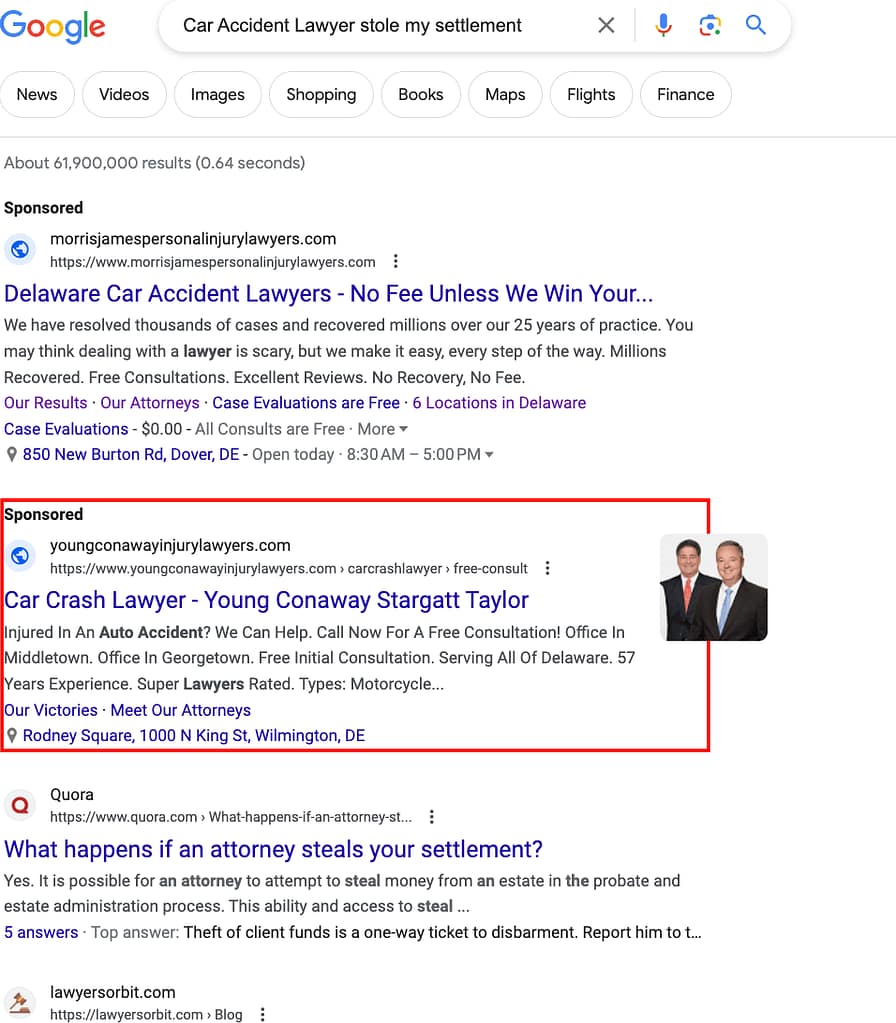Start voice search with the microphone icon
The height and width of the screenshot is (1023, 896).
[663, 25]
